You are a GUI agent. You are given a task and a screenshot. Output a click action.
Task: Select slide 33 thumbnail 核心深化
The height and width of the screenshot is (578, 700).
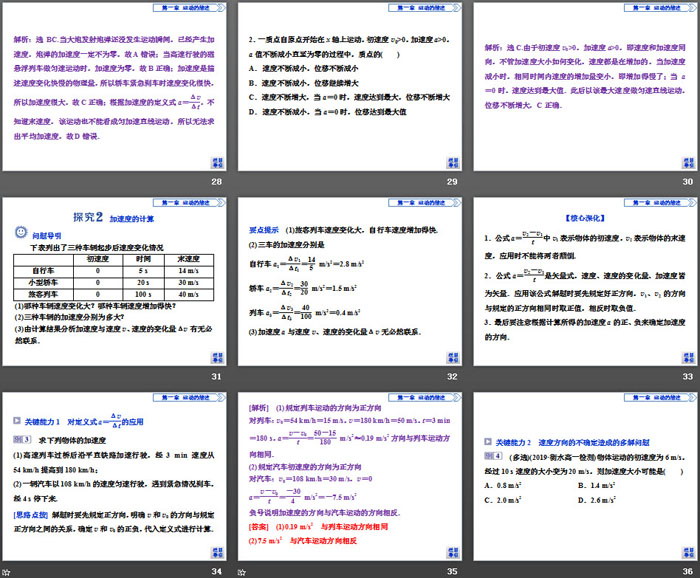[x=586, y=282]
